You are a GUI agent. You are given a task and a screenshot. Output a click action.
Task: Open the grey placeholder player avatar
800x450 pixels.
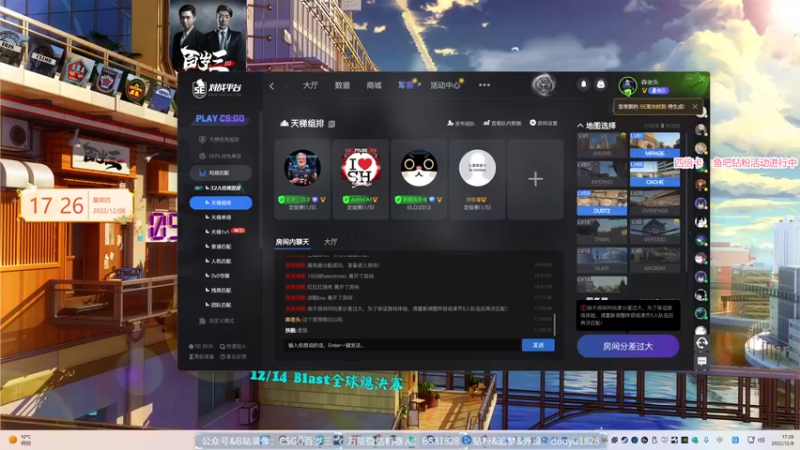(477, 168)
